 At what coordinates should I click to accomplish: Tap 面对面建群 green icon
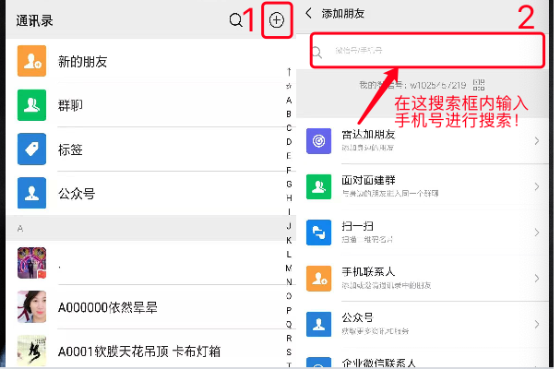point(319,187)
